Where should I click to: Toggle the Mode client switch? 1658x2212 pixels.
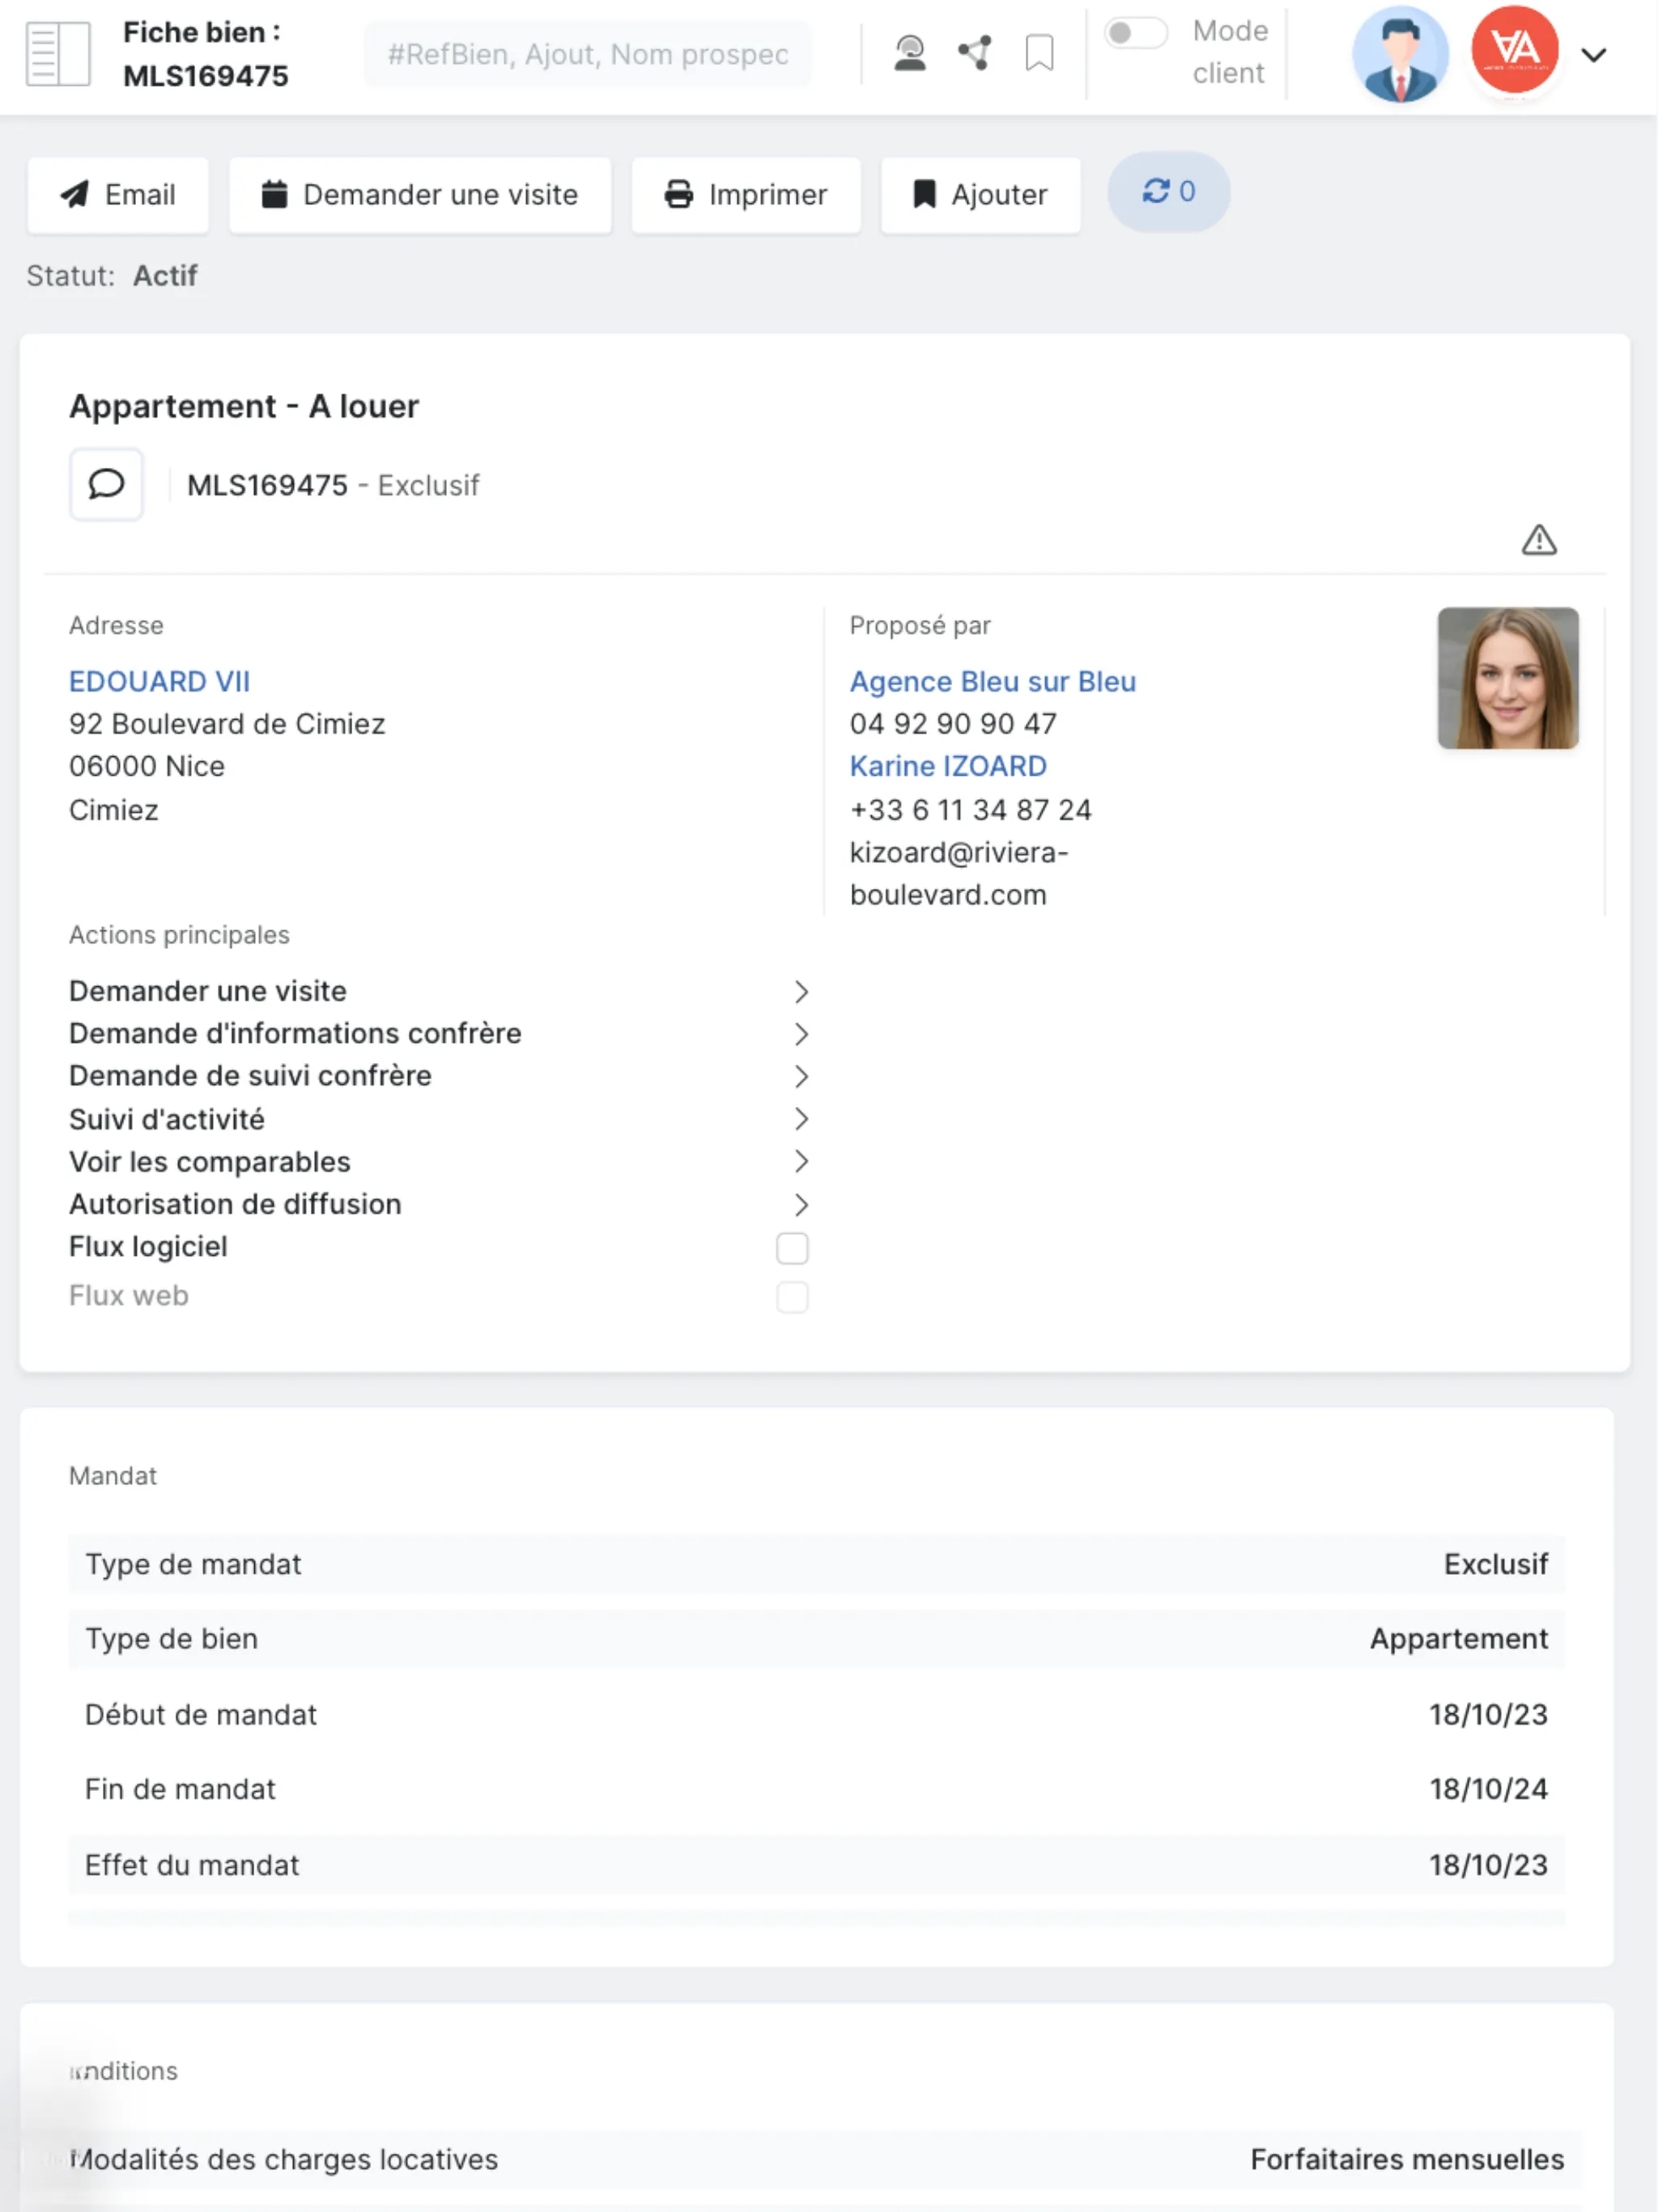[x=1135, y=33]
